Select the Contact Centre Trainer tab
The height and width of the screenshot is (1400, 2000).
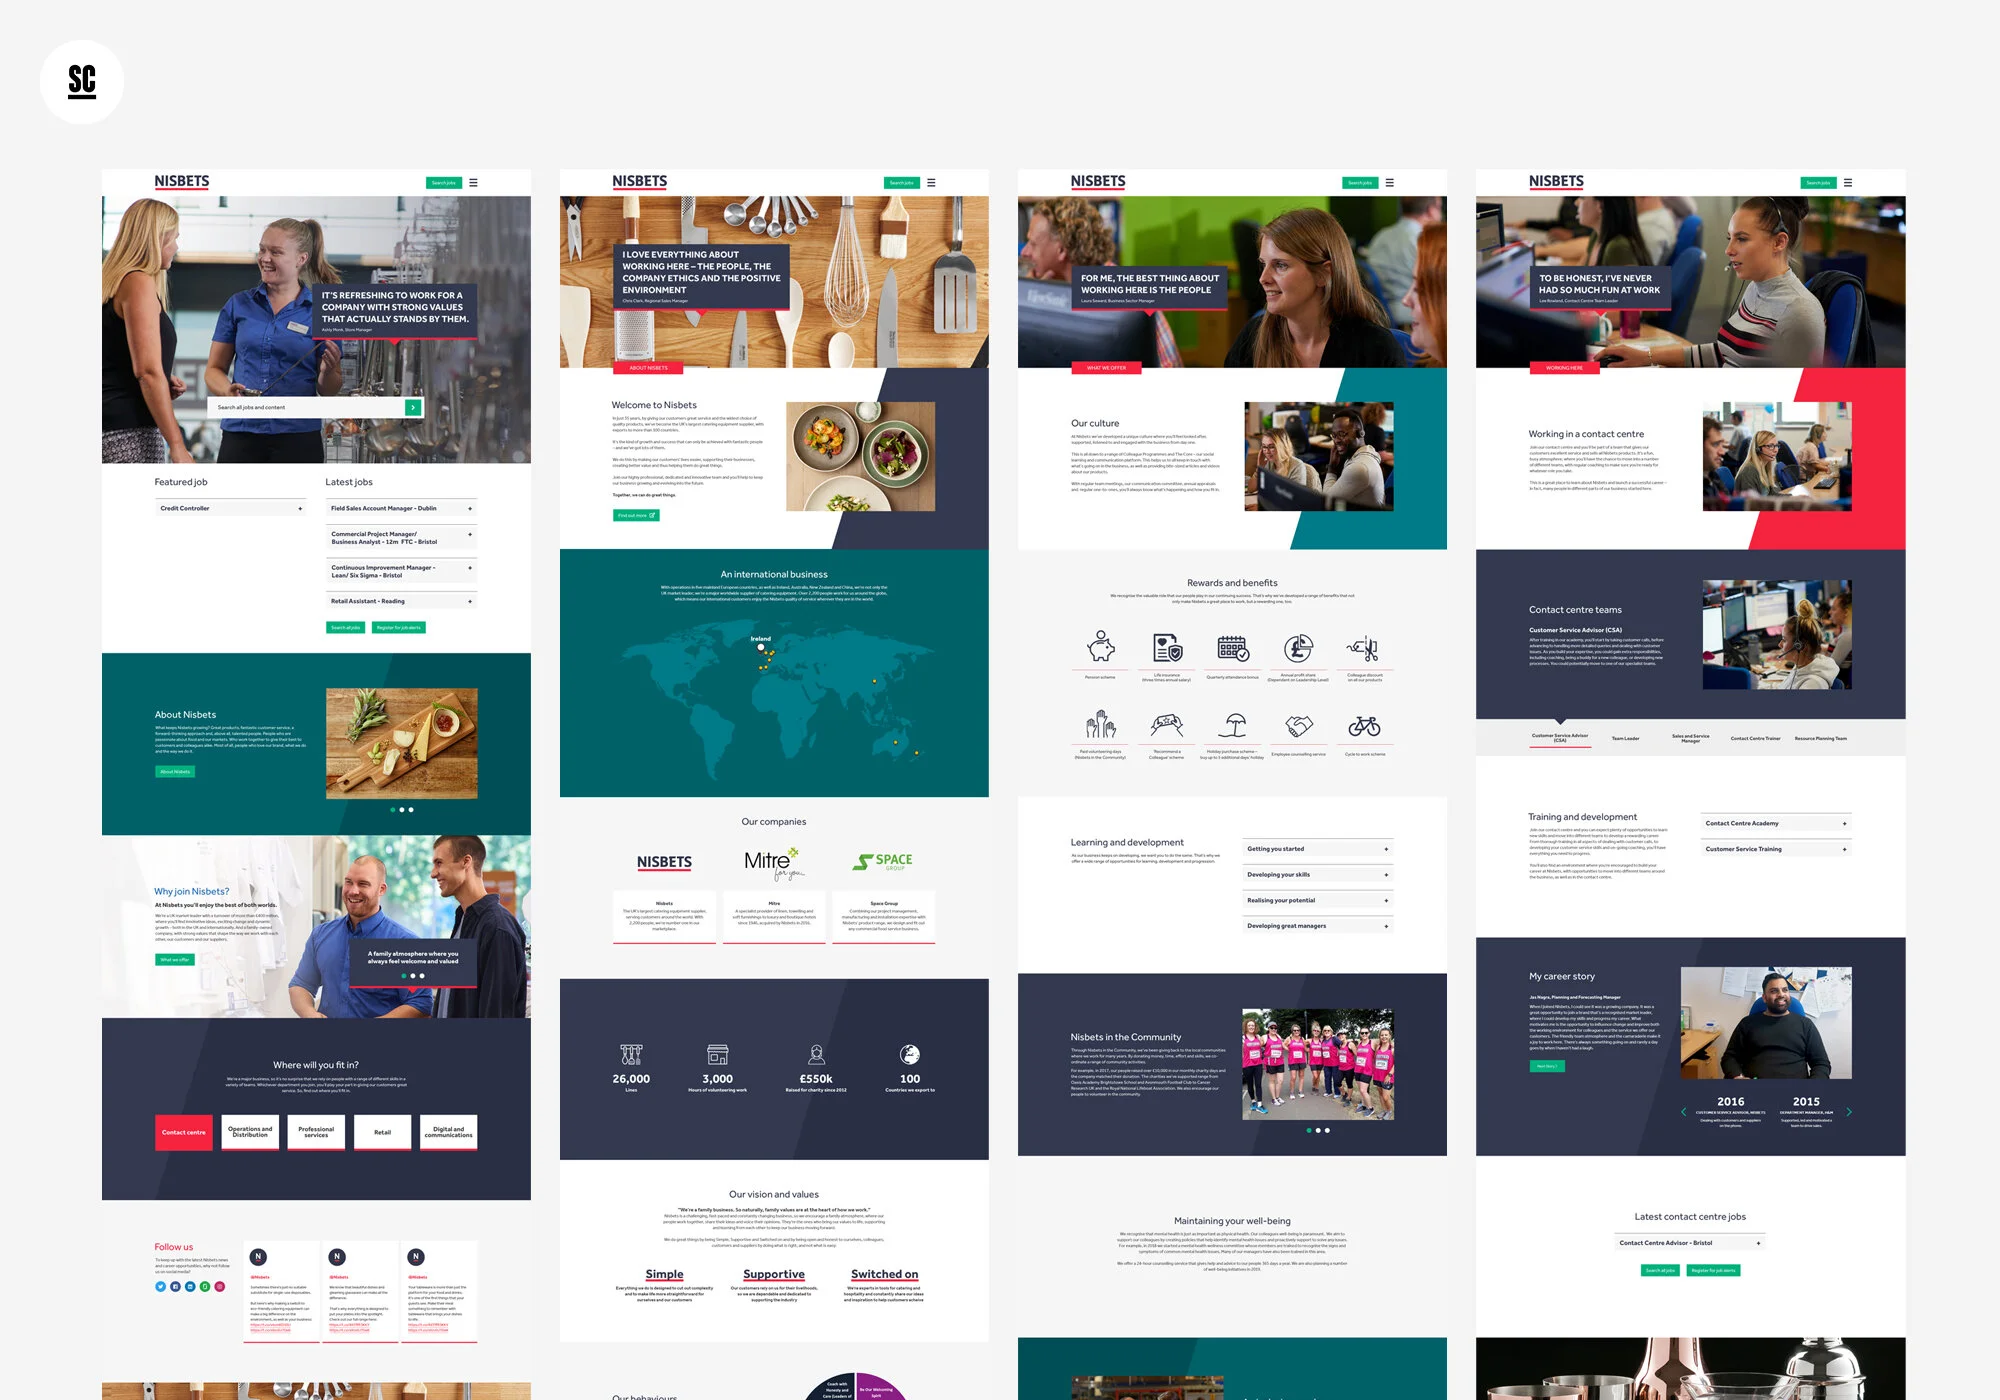point(1755,739)
